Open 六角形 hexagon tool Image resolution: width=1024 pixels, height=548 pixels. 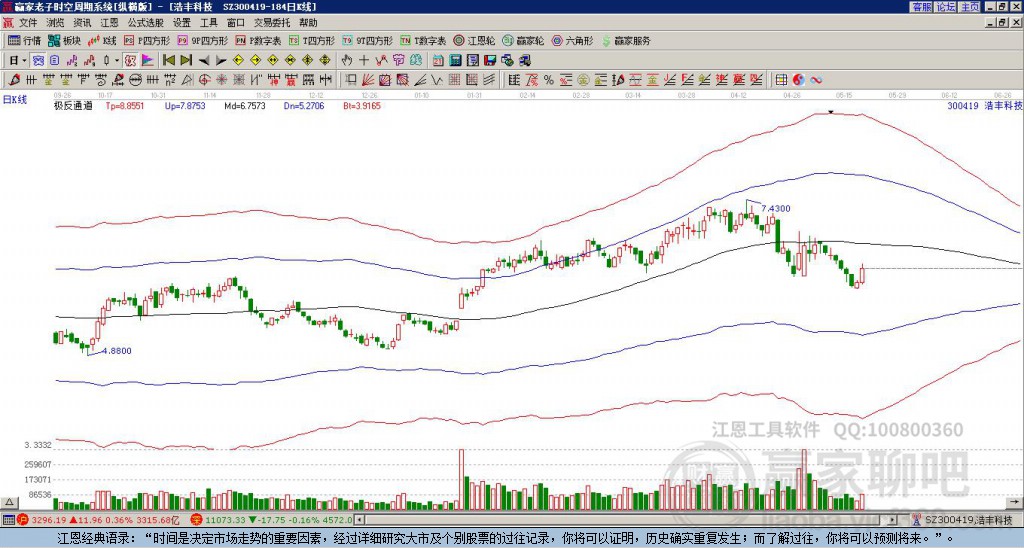tap(573, 40)
